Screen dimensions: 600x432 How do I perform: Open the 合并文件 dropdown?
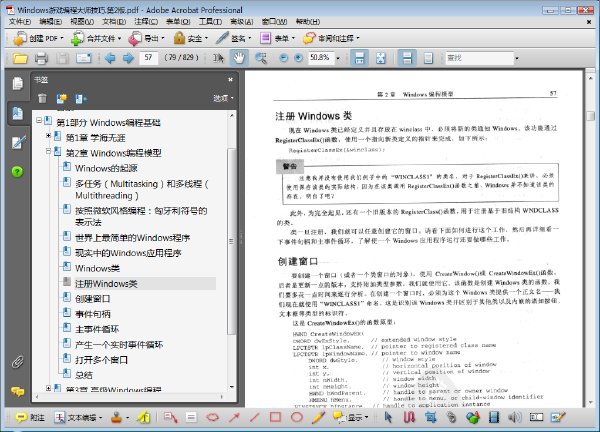click(x=96, y=38)
